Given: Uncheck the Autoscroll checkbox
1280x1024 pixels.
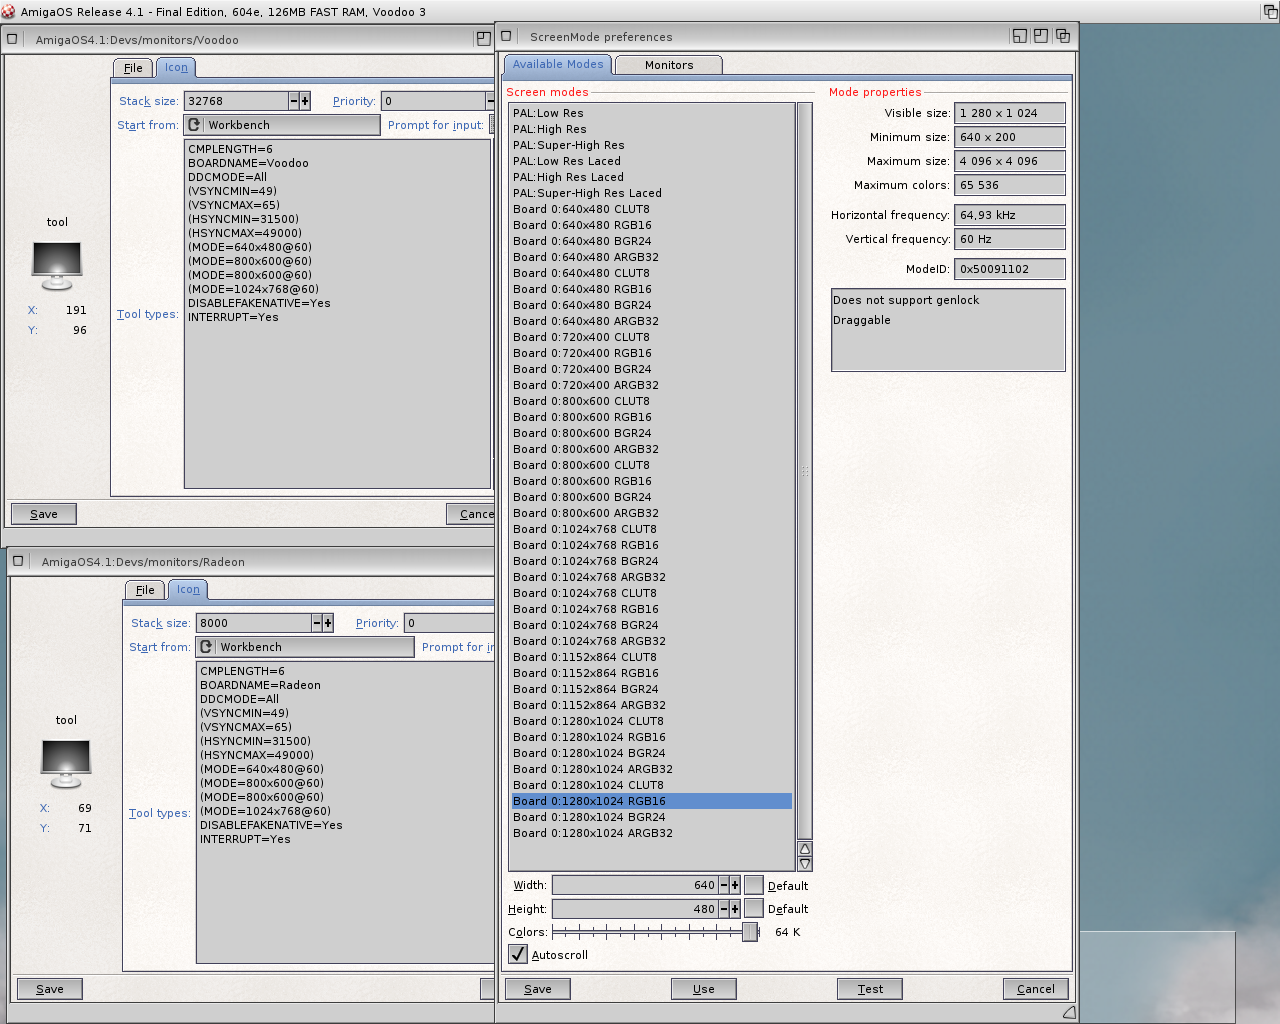Looking at the screenshot, I should coord(518,954).
